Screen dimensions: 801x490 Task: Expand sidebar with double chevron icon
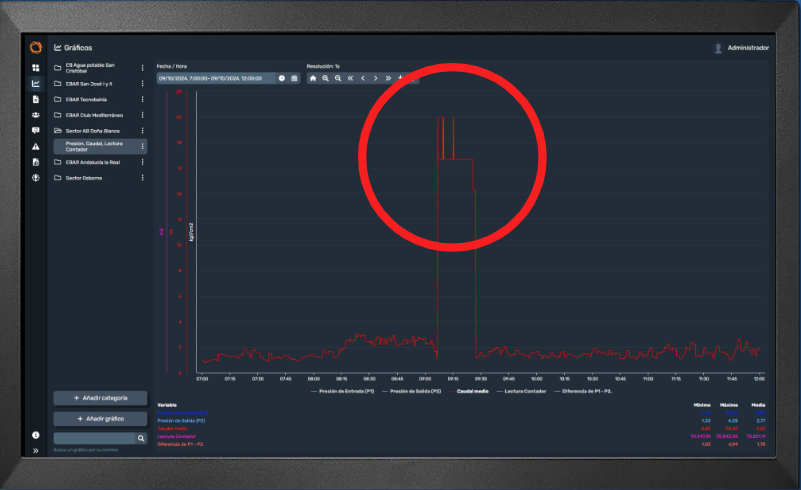click(x=36, y=451)
